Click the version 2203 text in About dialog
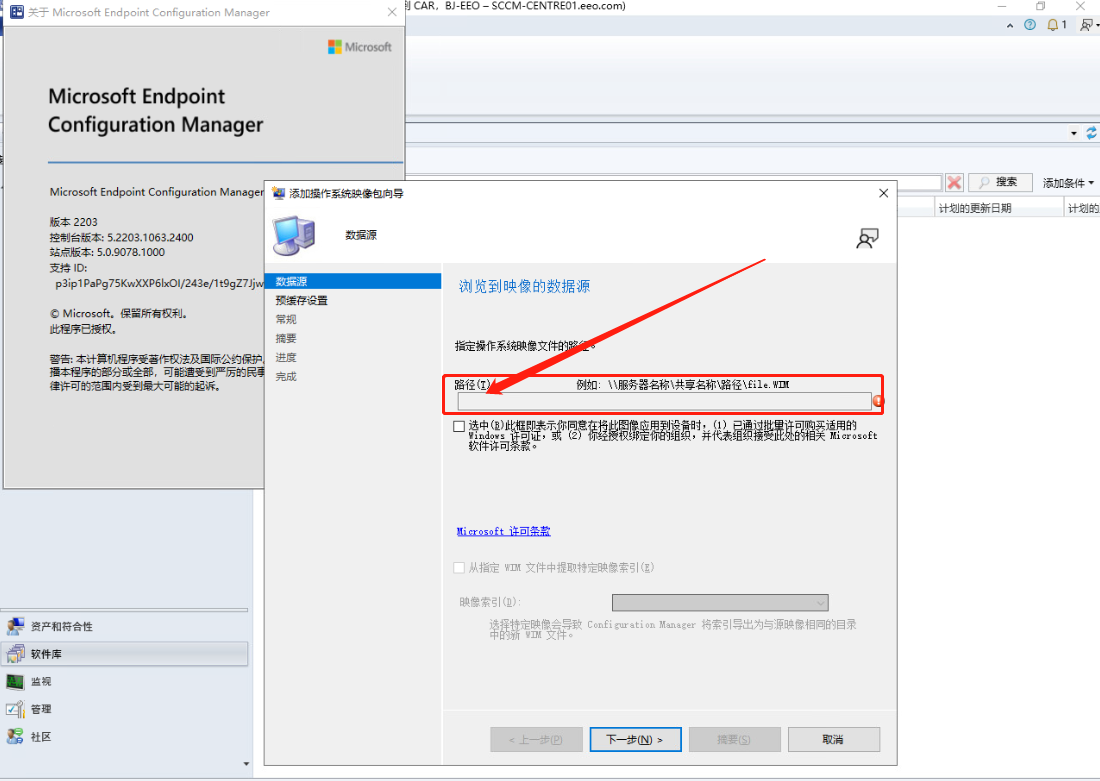Image resolution: width=1100 pixels, height=781 pixels. (x=74, y=222)
